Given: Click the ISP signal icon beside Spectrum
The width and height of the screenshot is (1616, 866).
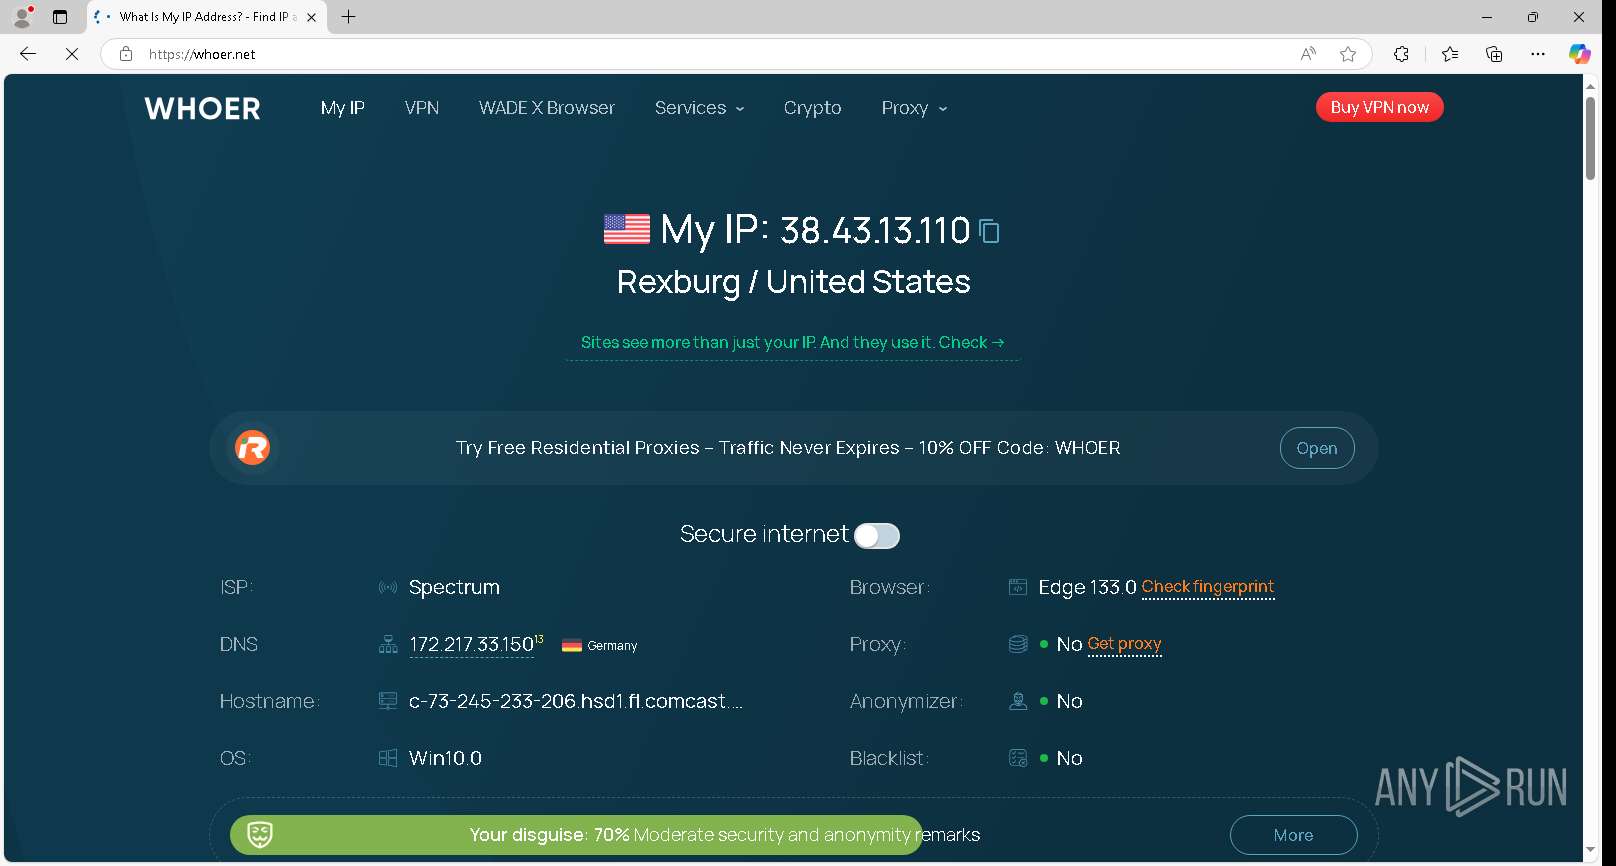Looking at the screenshot, I should [388, 587].
